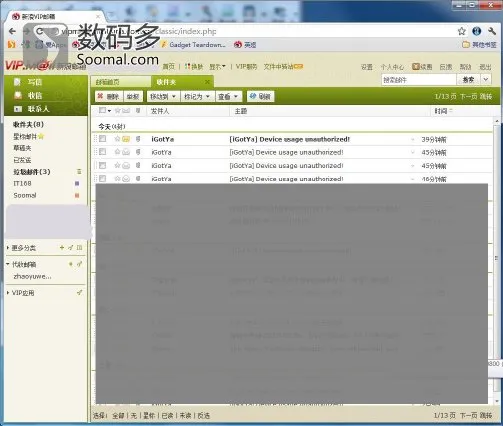Open the VIP服务 menu item

point(246,67)
